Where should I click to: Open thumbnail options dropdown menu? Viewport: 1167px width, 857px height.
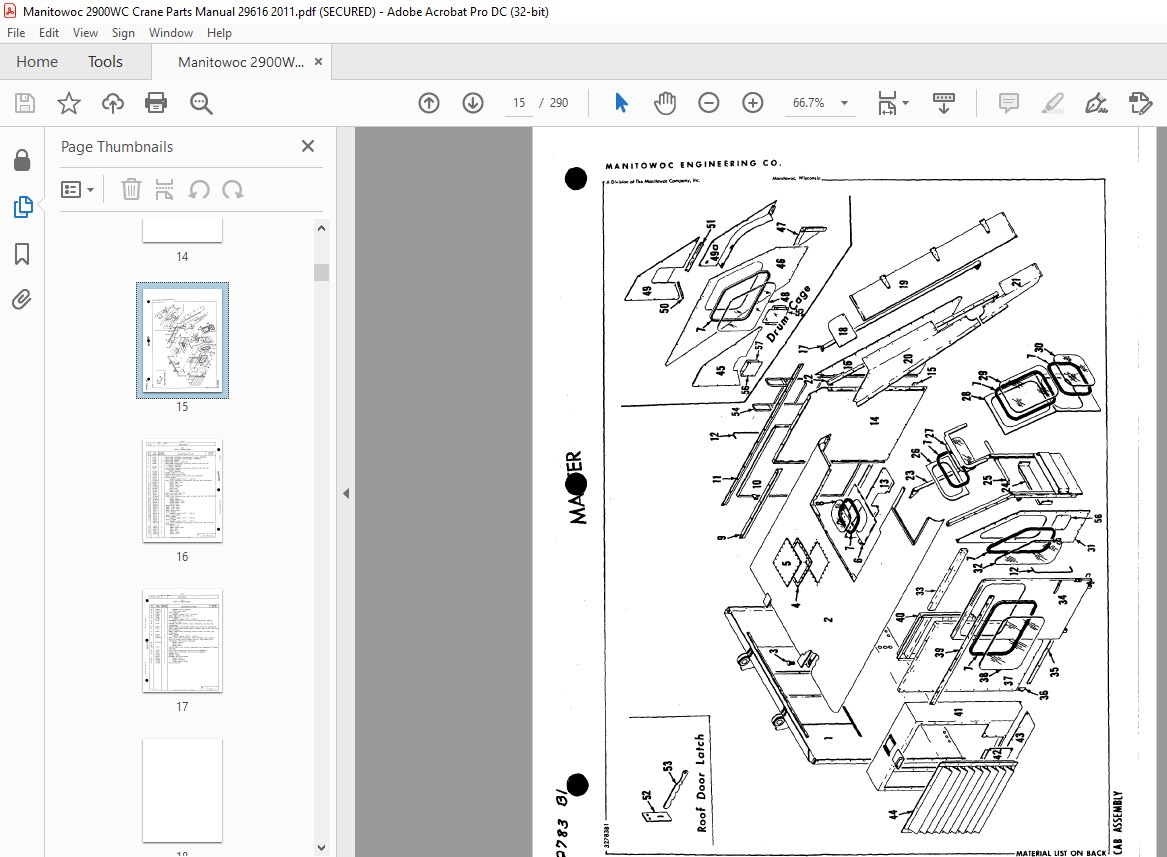click(x=77, y=189)
